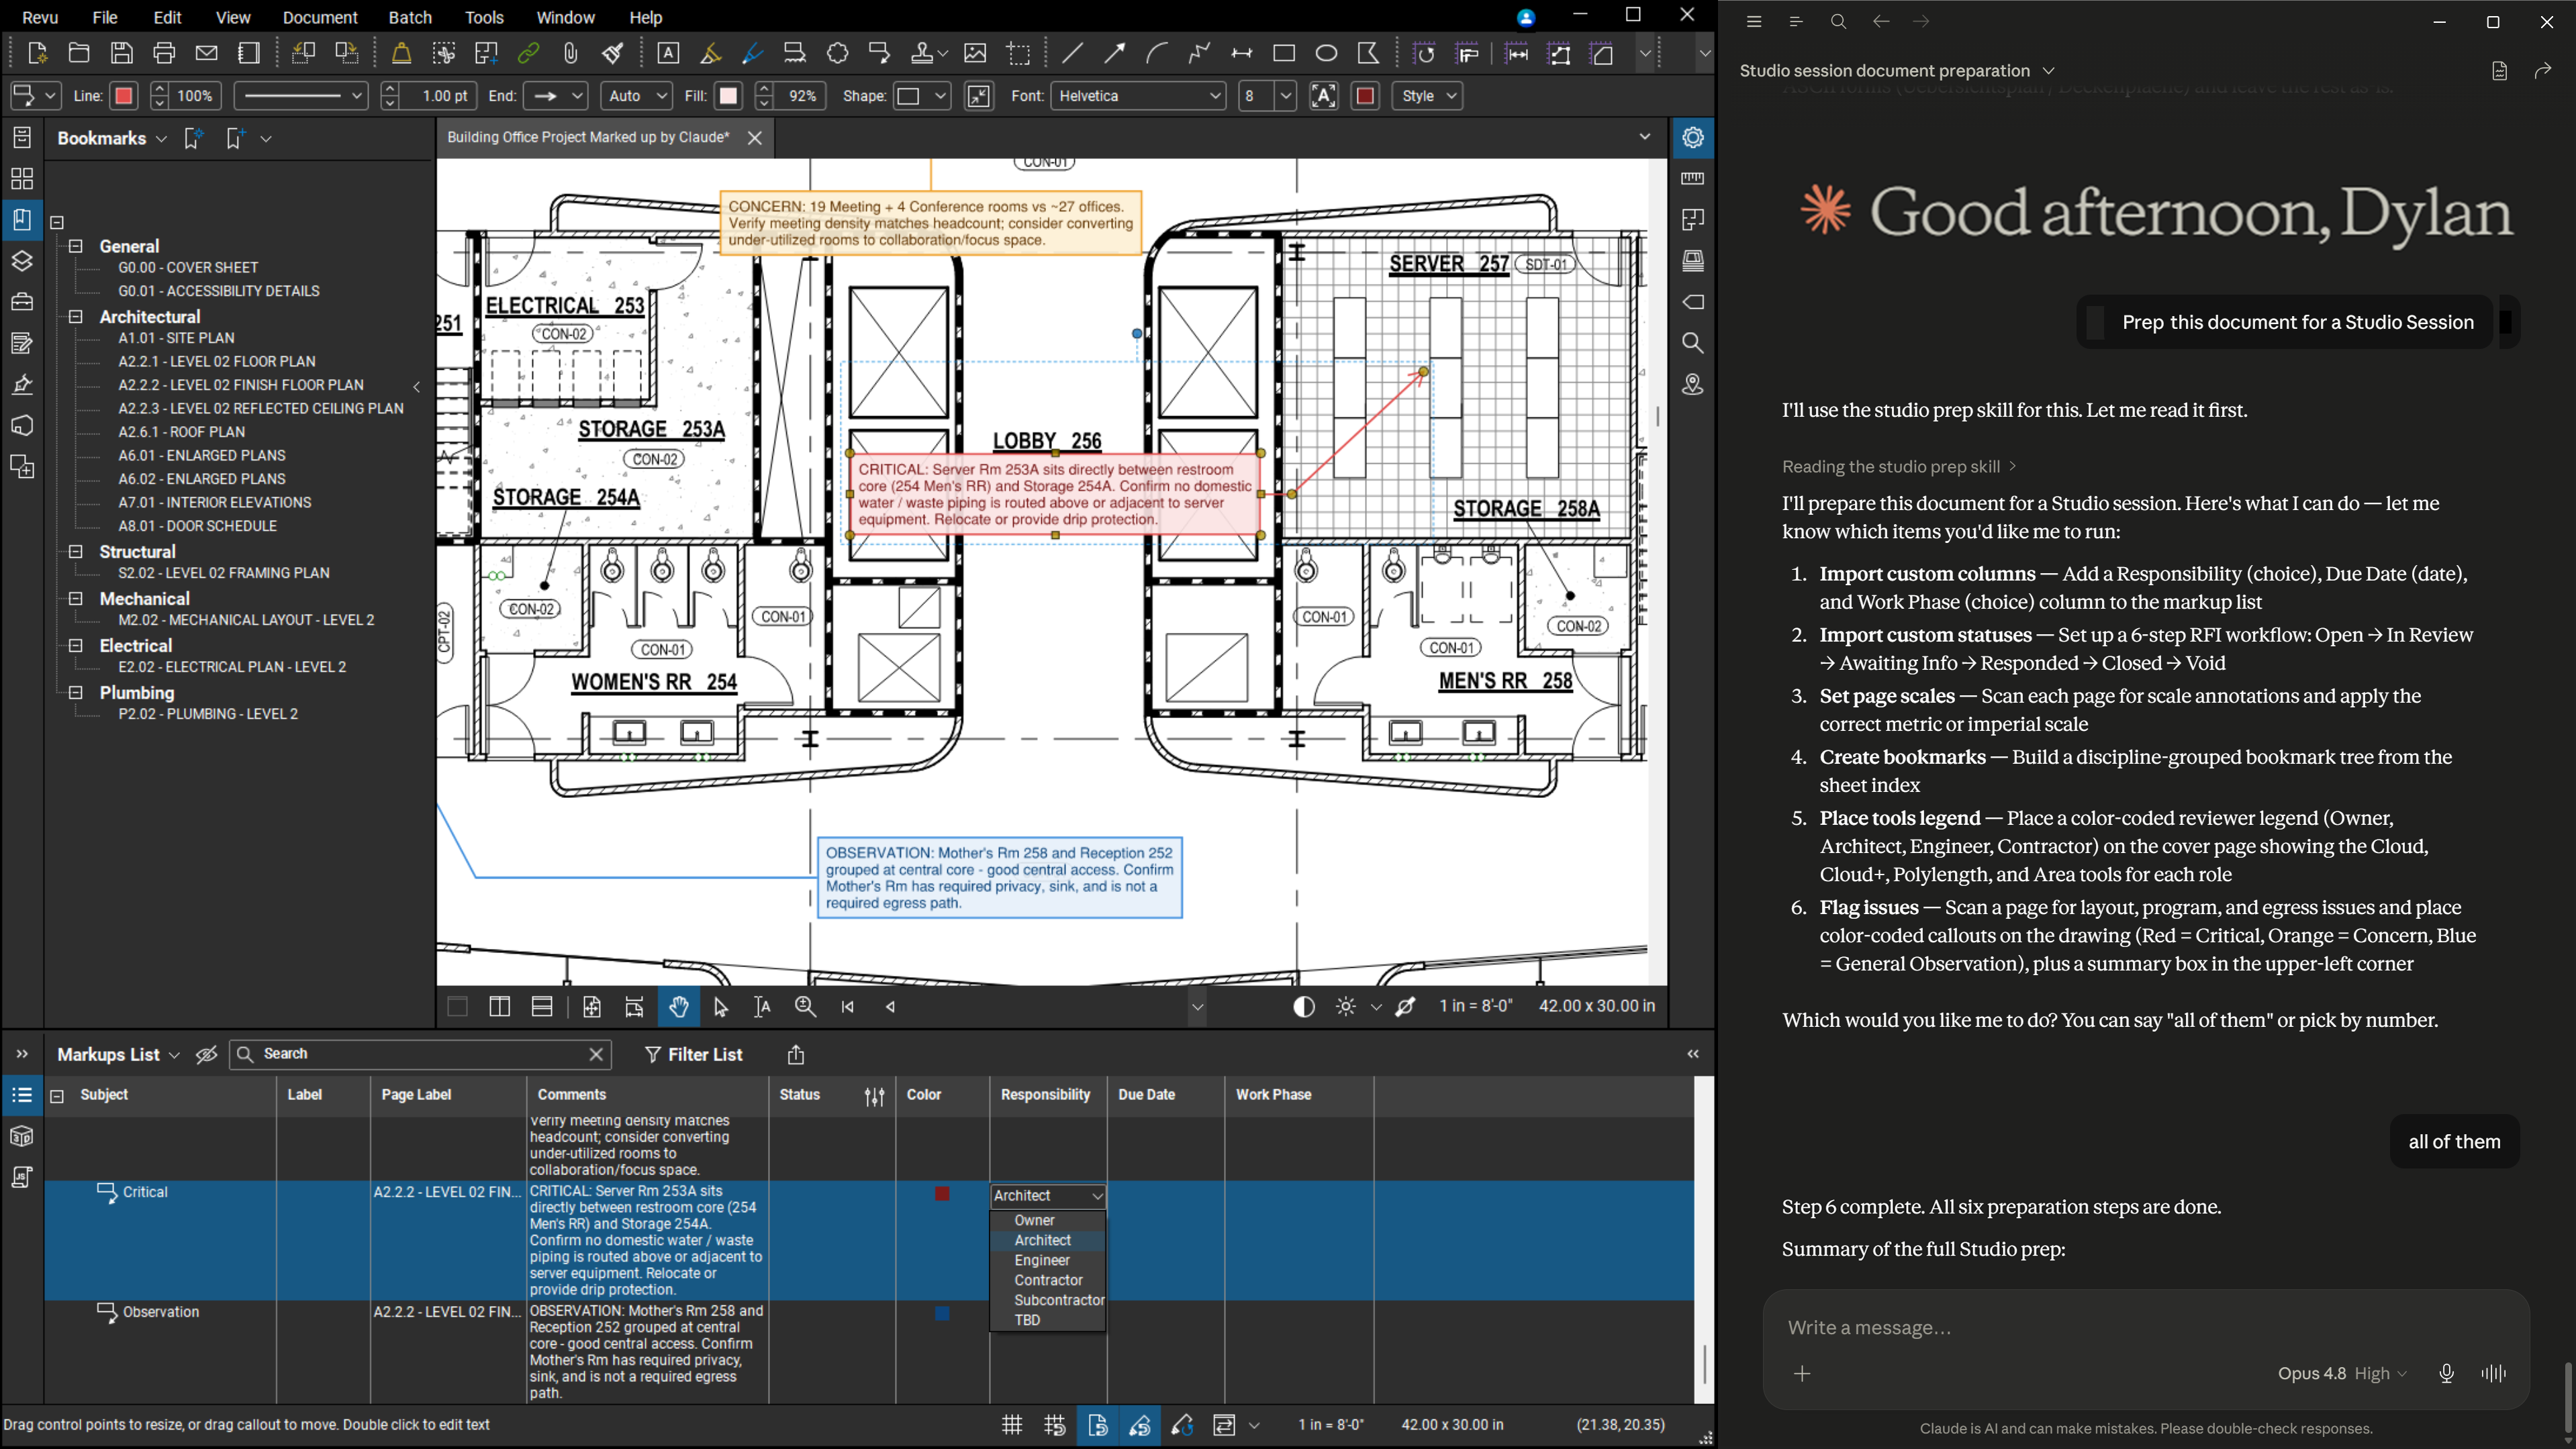Open the Measurements ruler panel

click(x=1693, y=179)
